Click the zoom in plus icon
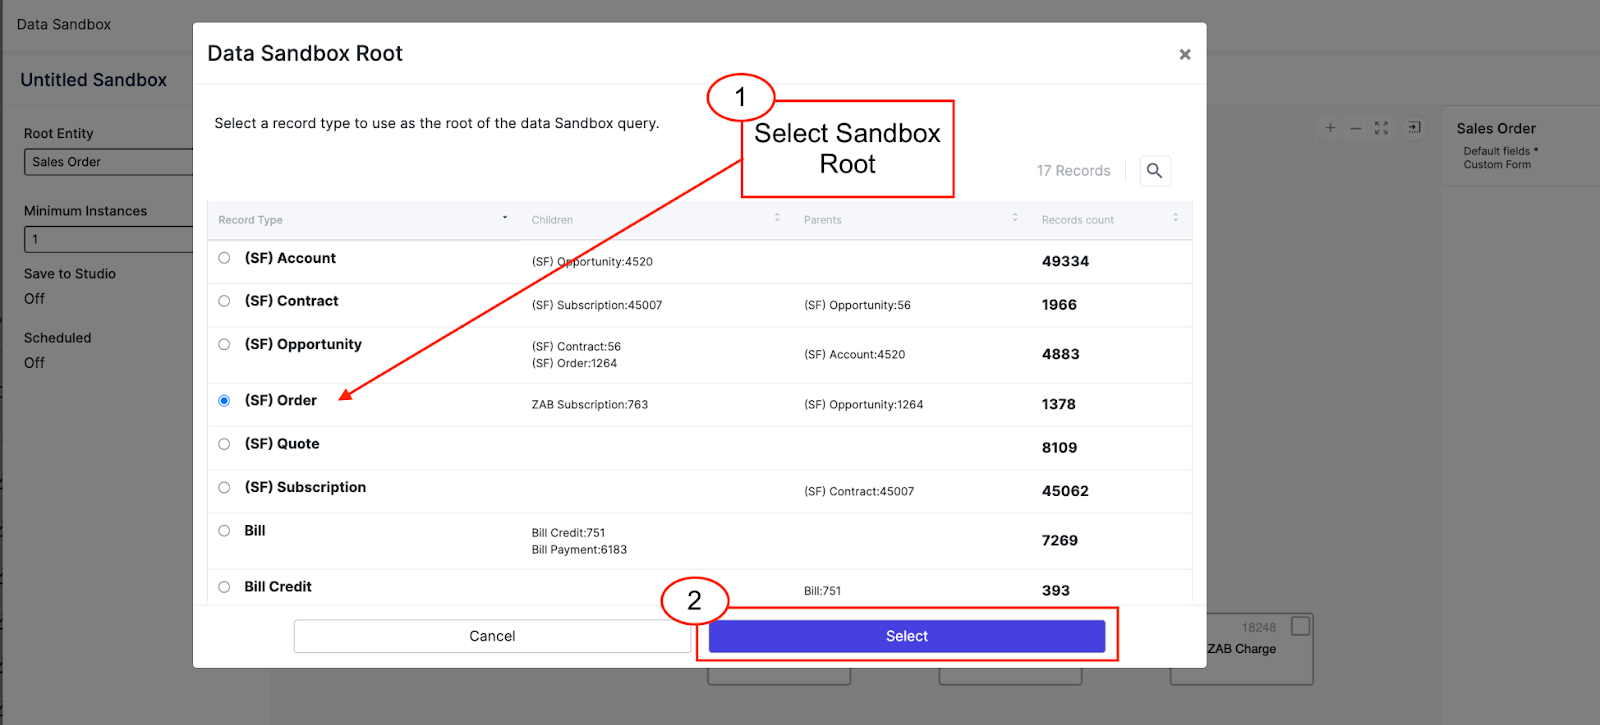1600x725 pixels. pos(1330,128)
